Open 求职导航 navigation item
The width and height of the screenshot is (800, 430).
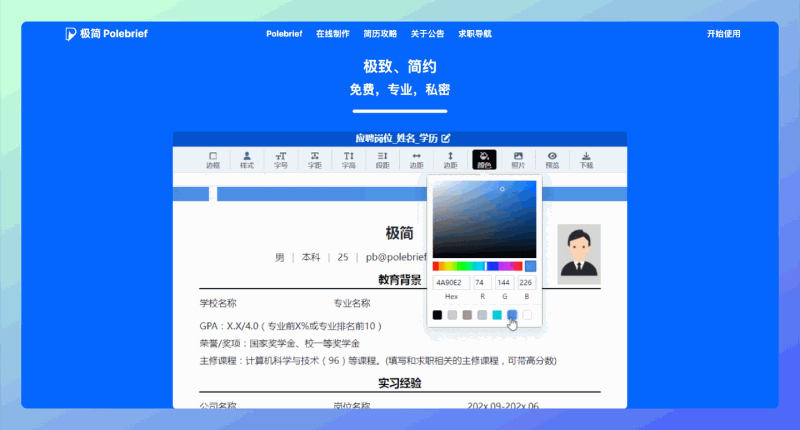tap(475, 34)
